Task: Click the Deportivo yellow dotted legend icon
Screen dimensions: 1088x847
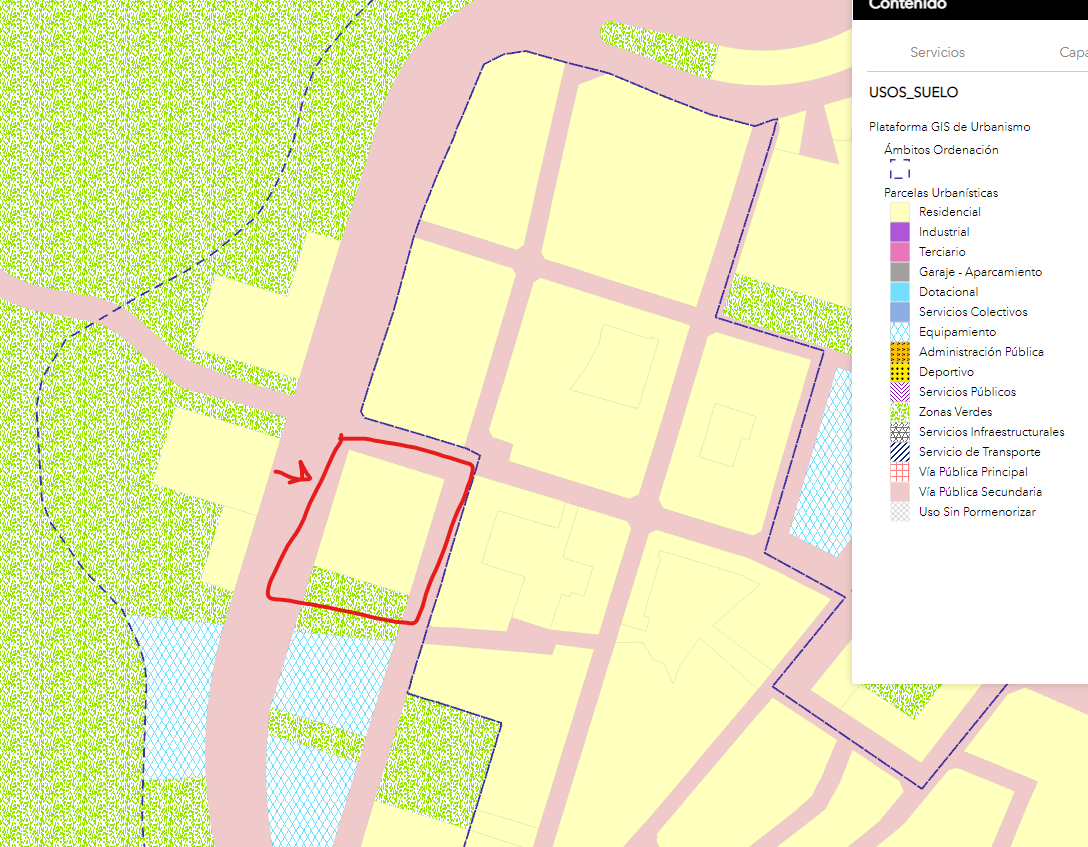Action: point(900,372)
